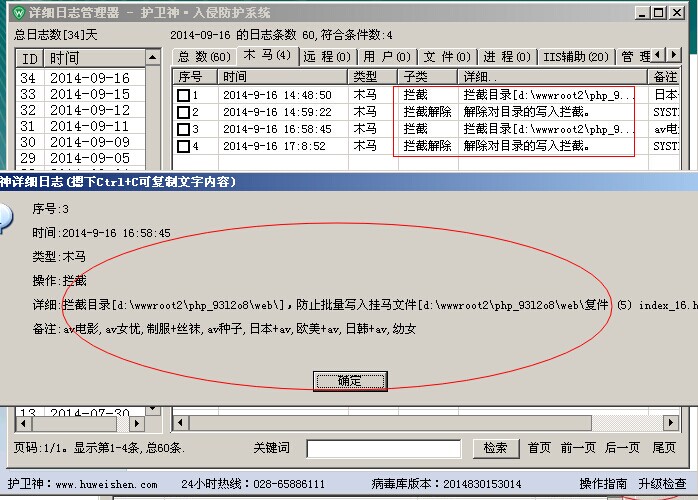Select the IIS辅助(20) tab
This screenshot has width=698, height=500.
tap(576, 57)
